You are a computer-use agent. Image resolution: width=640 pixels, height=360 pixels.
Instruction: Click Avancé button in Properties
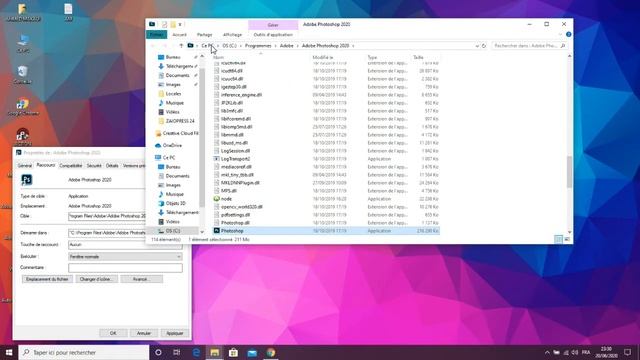click(142, 279)
